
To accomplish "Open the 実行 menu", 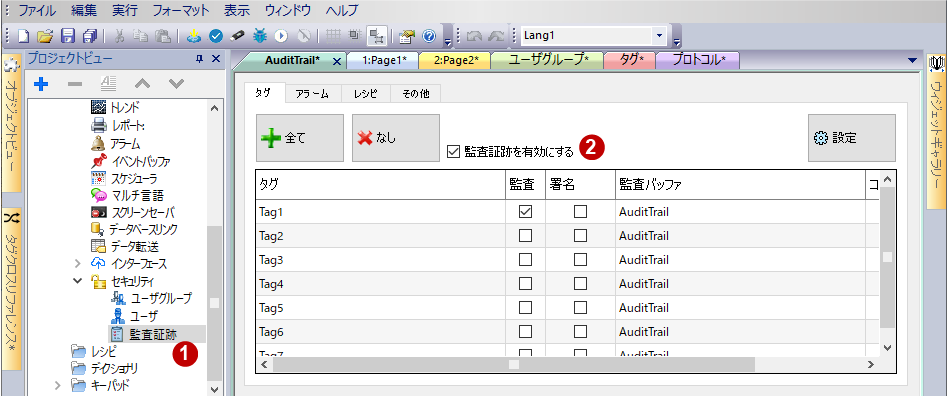I will pyautogui.click(x=125, y=10).
